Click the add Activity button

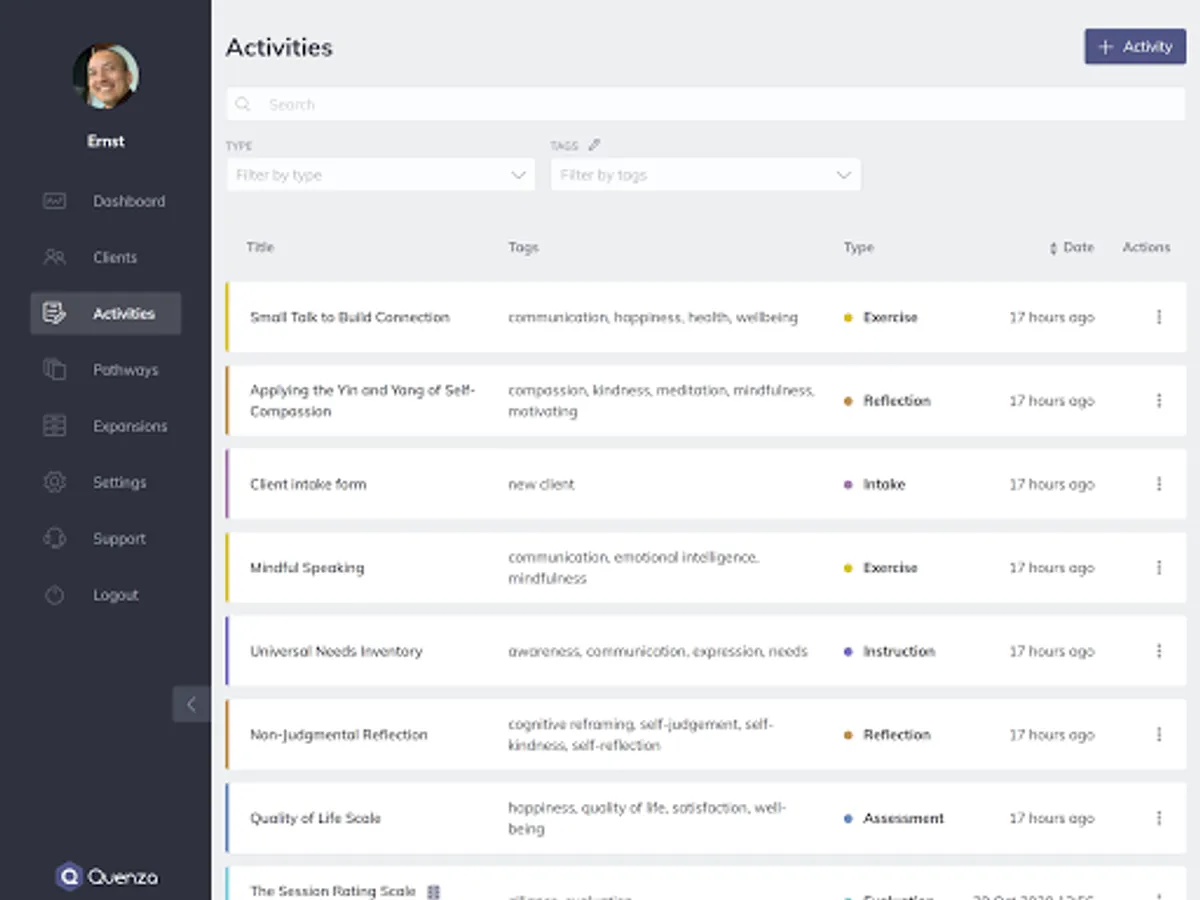(x=1135, y=47)
